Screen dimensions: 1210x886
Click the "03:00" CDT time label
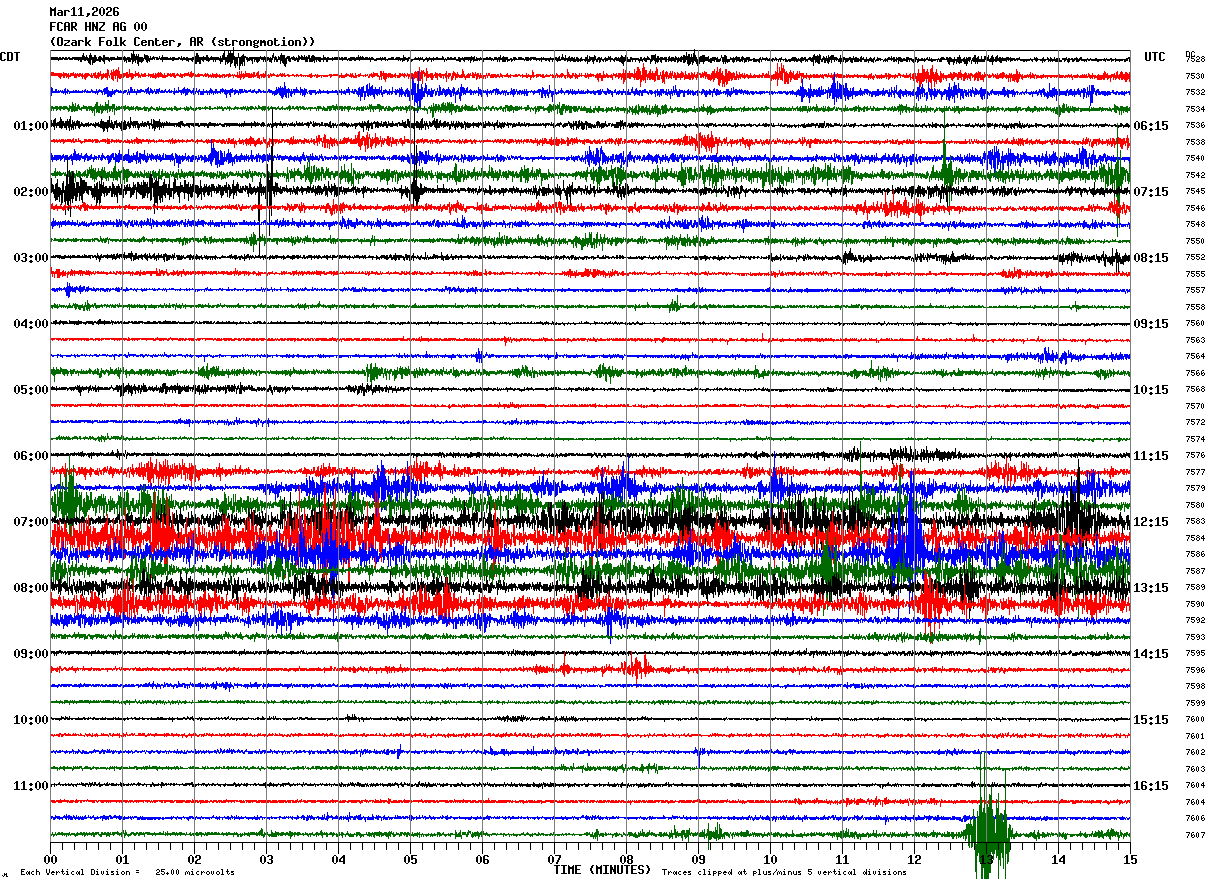point(31,258)
